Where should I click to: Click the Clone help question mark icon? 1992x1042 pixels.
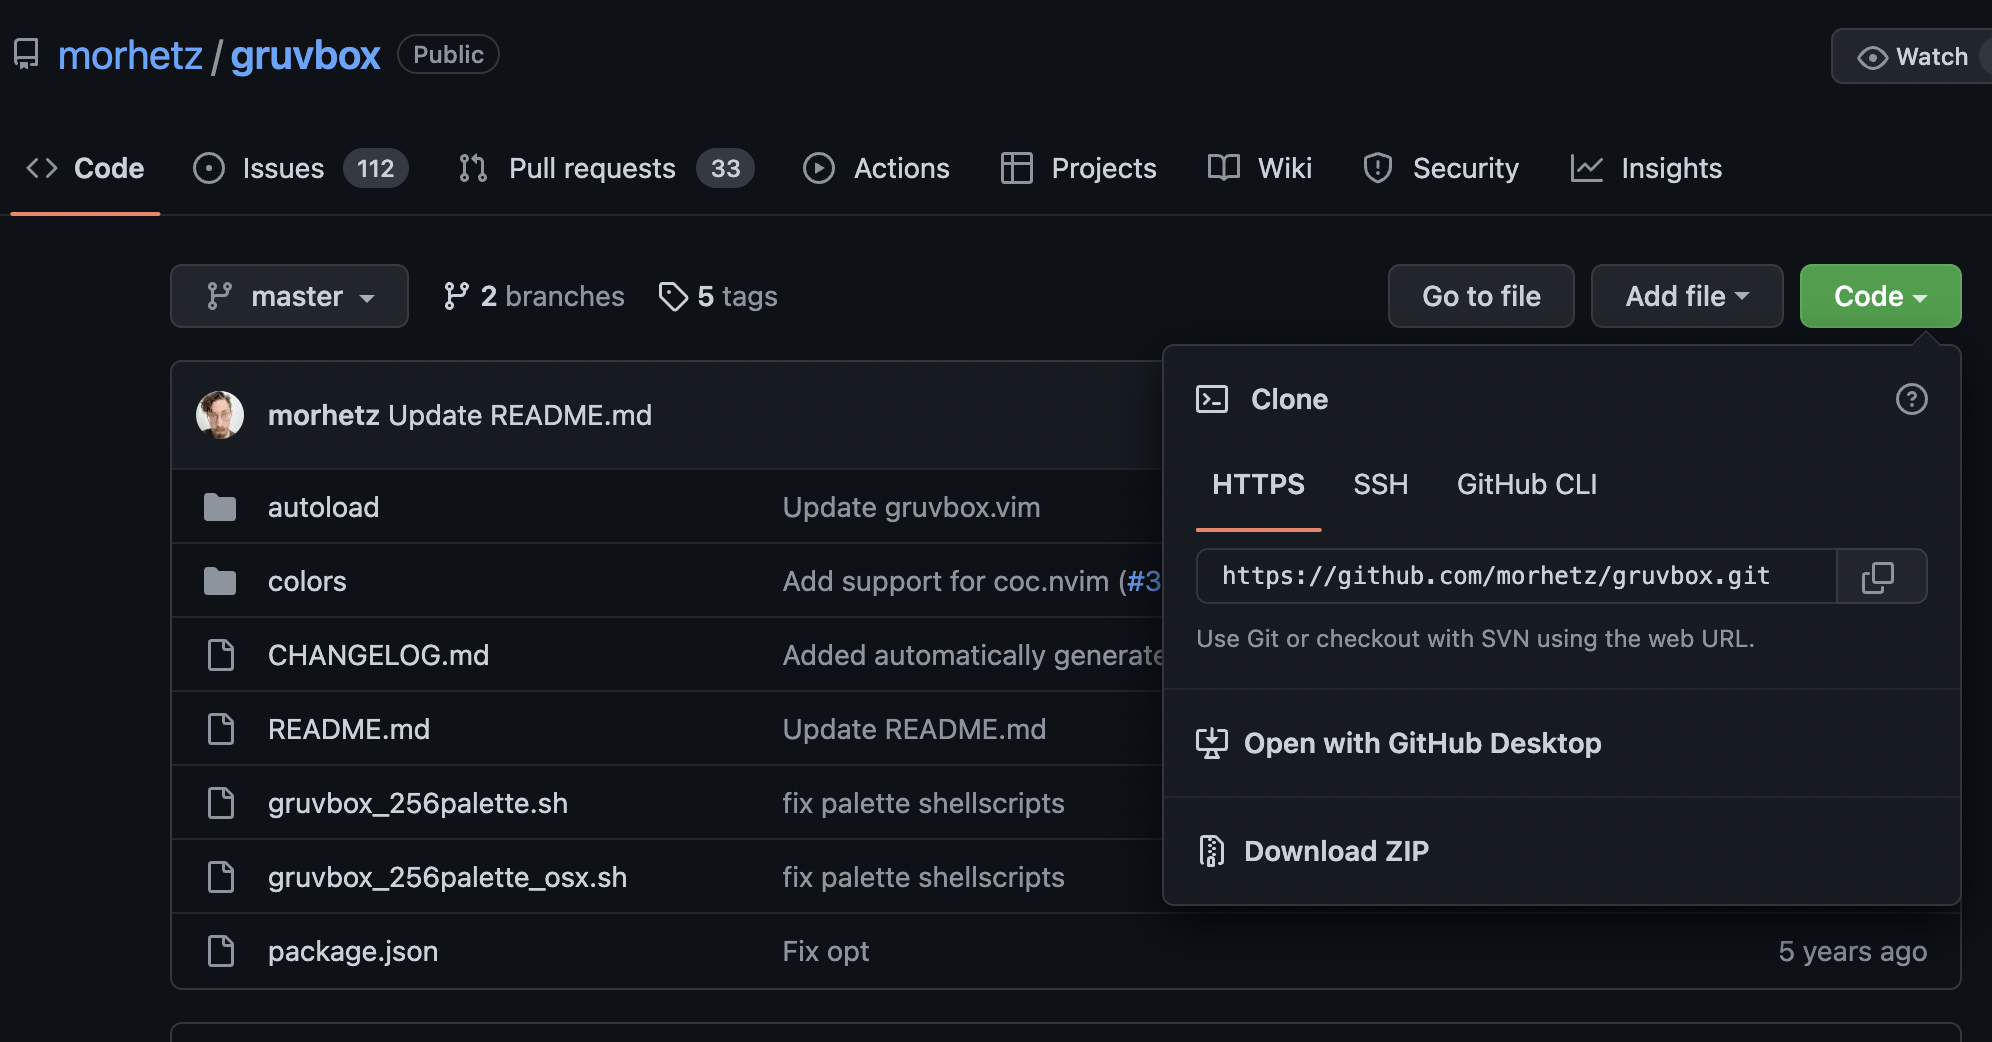(1911, 399)
